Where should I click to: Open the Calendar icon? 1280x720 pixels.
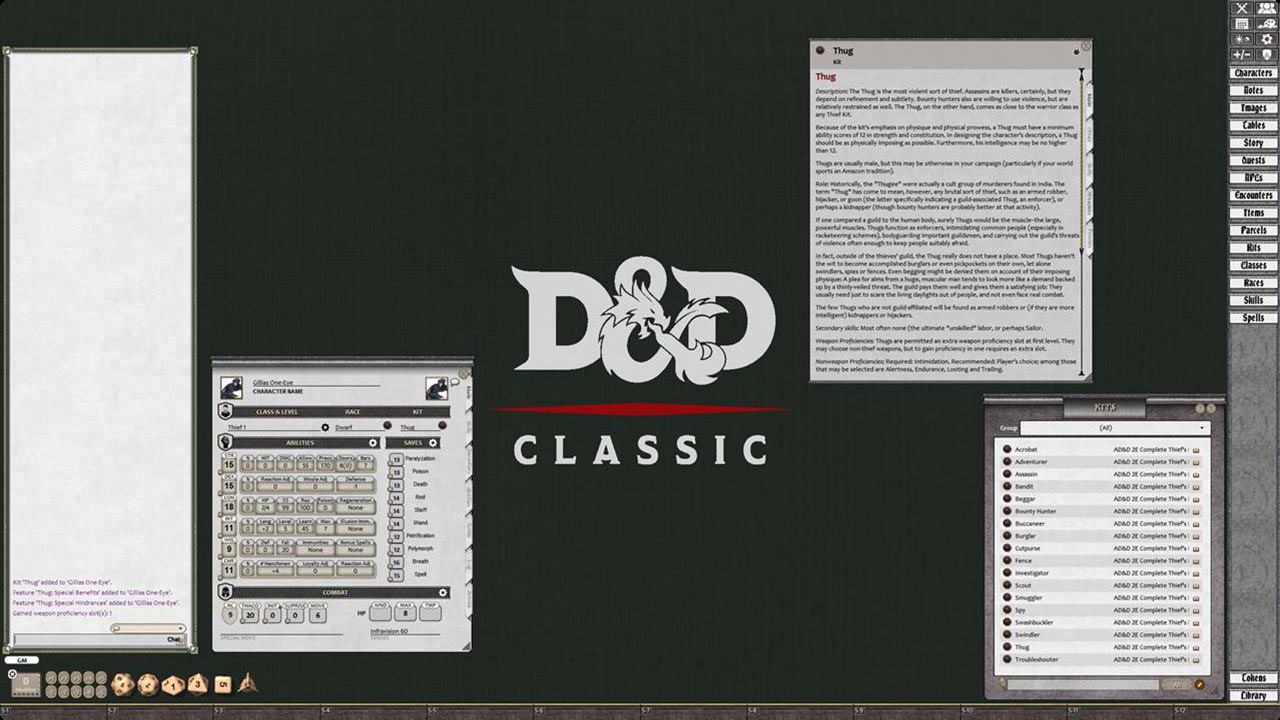1242,23
